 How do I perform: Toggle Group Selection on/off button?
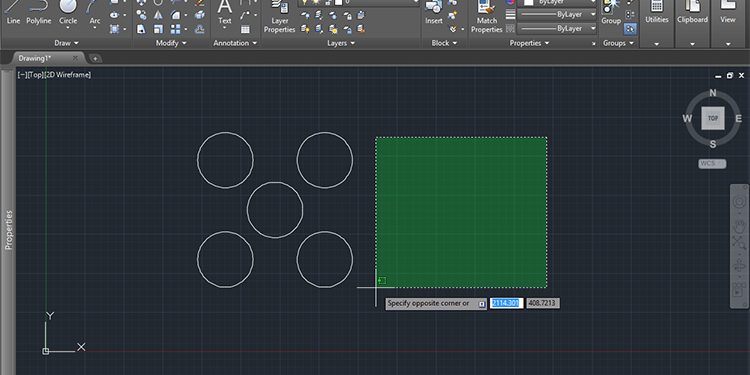pyautogui.click(x=630, y=29)
